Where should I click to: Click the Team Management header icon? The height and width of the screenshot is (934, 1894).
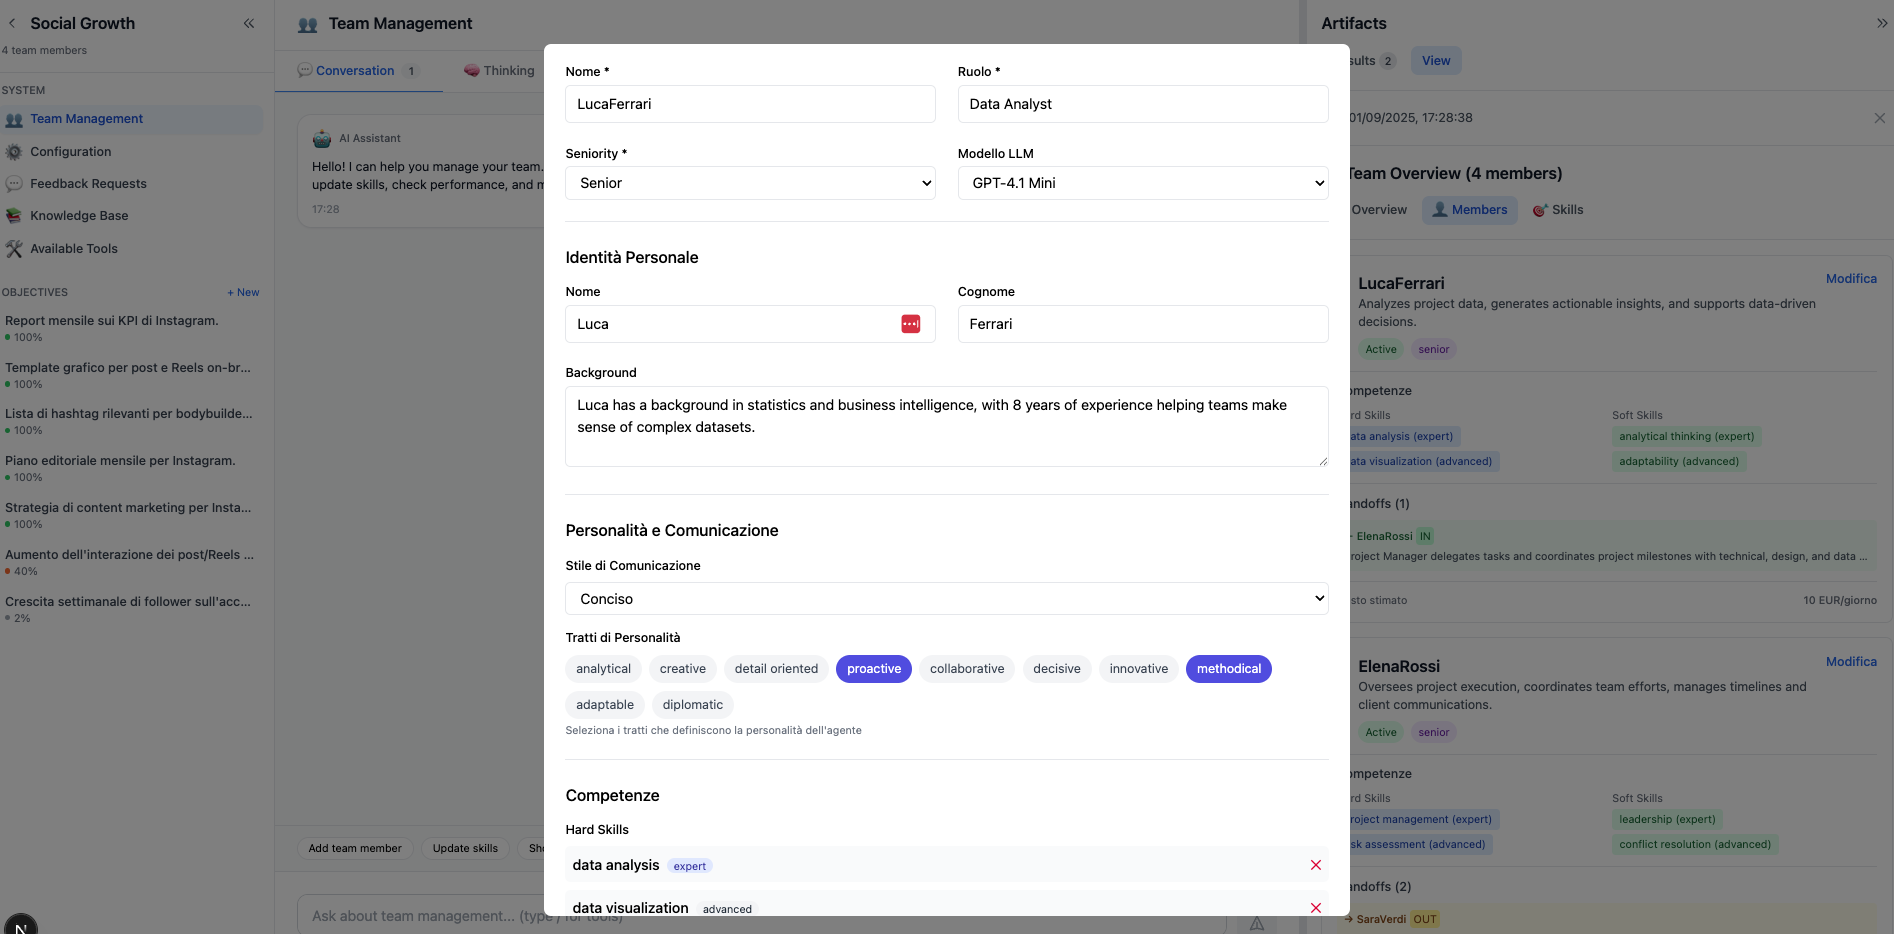[308, 24]
